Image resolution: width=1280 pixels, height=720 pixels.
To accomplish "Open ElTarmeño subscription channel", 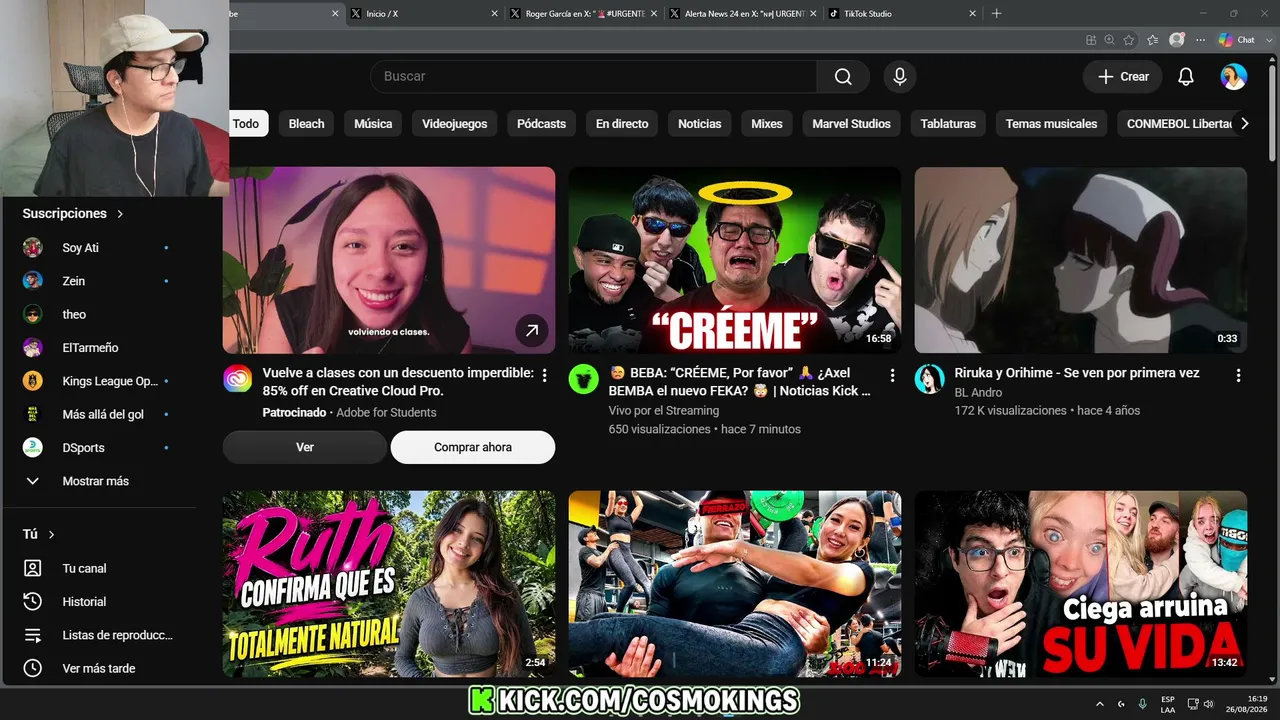I will [99, 348].
